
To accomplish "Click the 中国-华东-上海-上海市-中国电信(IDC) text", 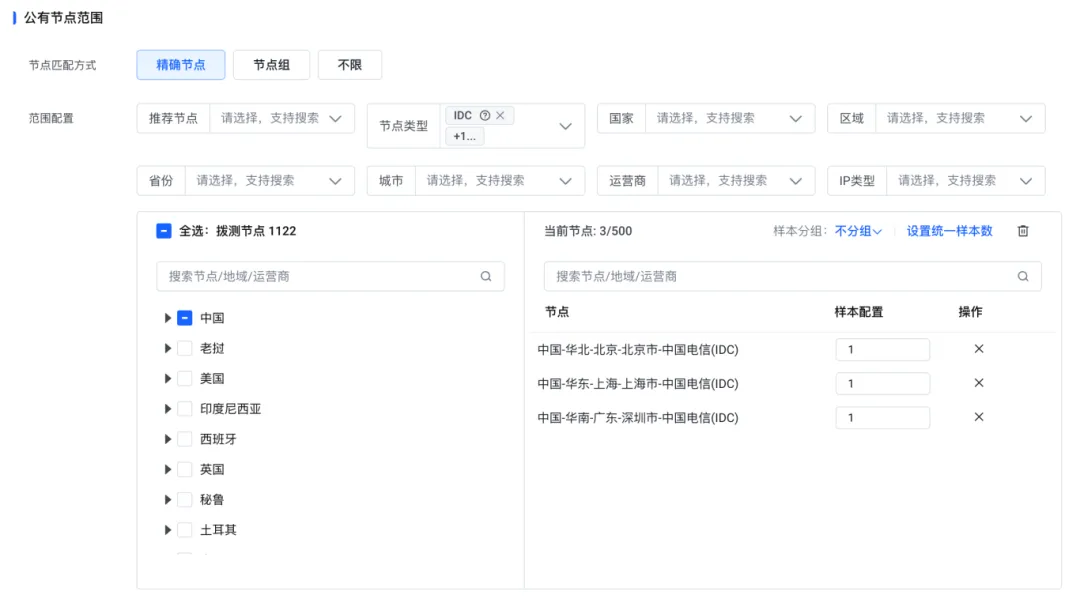I will [x=638, y=383].
